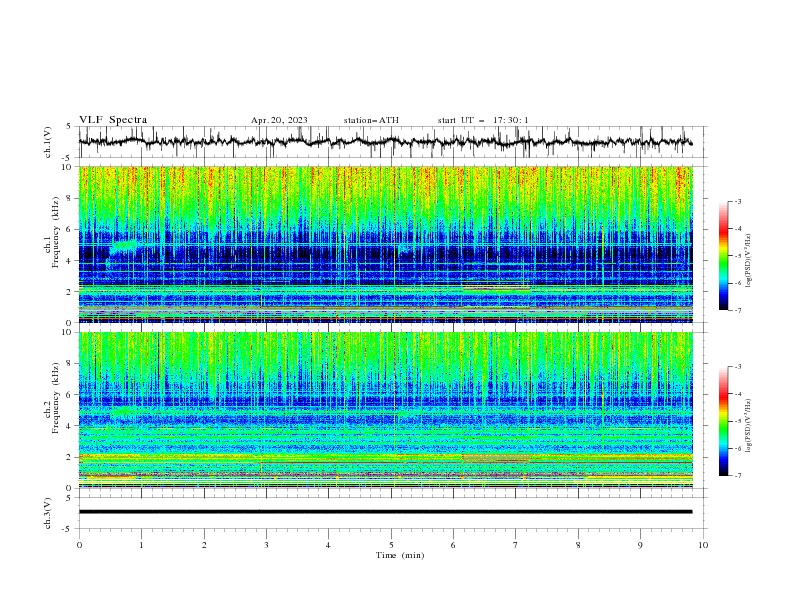Select the "start UT = 17:30:1" text
The height and width of the screenshot is (612, 792).
tap(483, 120)
